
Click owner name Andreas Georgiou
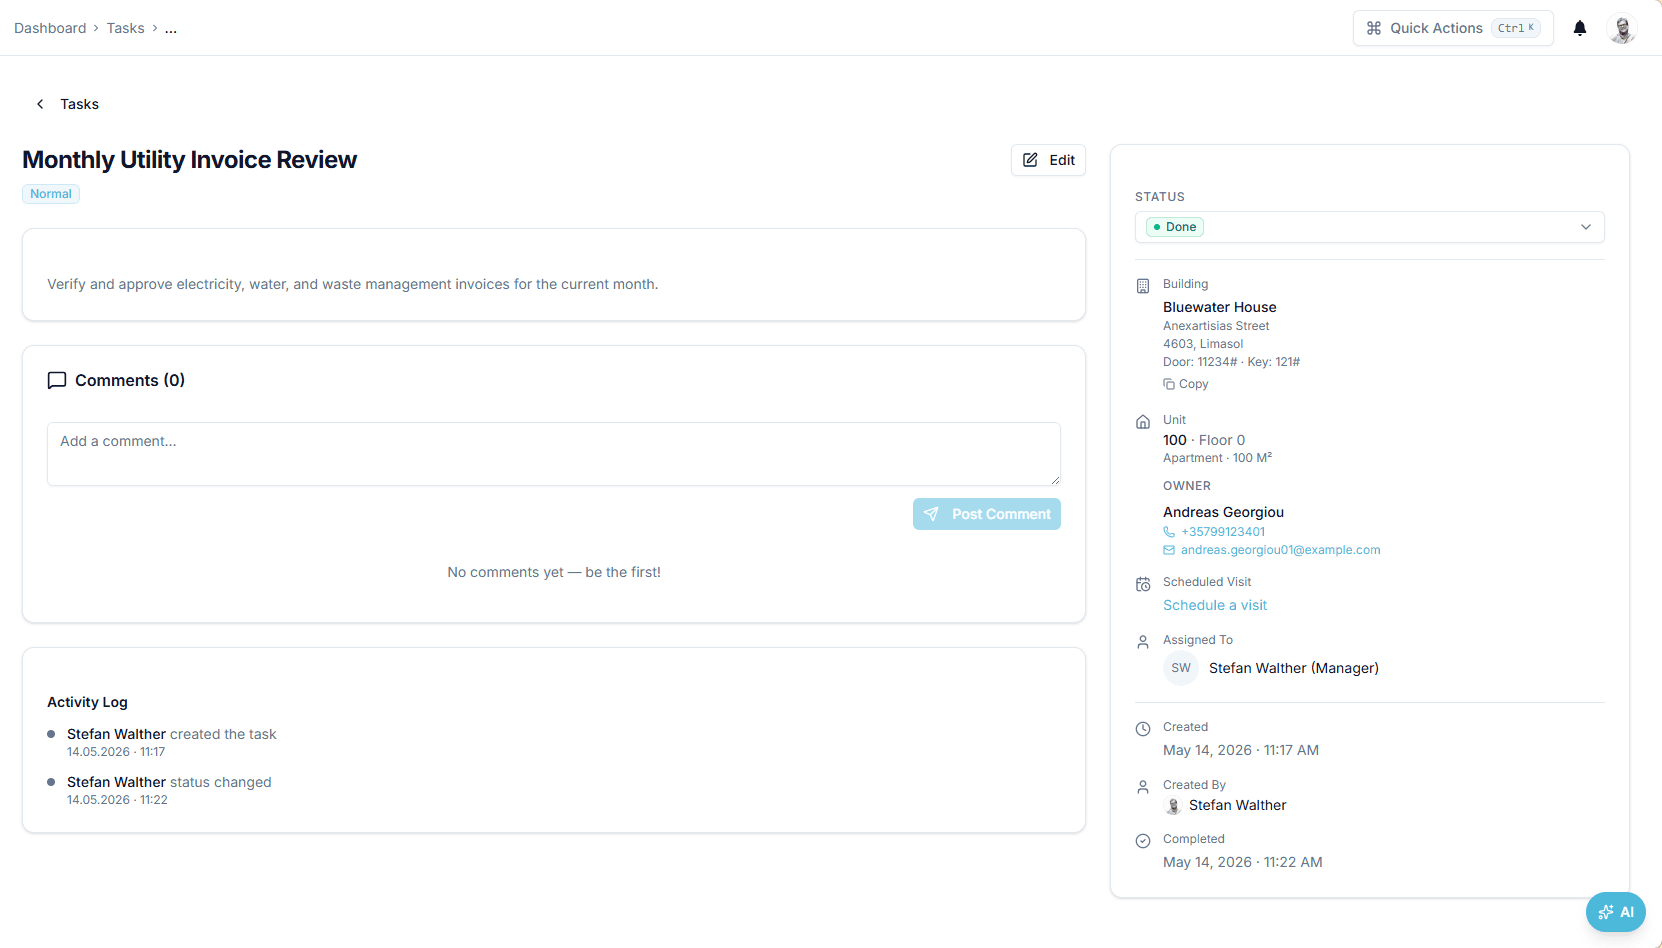(1223, 512)
